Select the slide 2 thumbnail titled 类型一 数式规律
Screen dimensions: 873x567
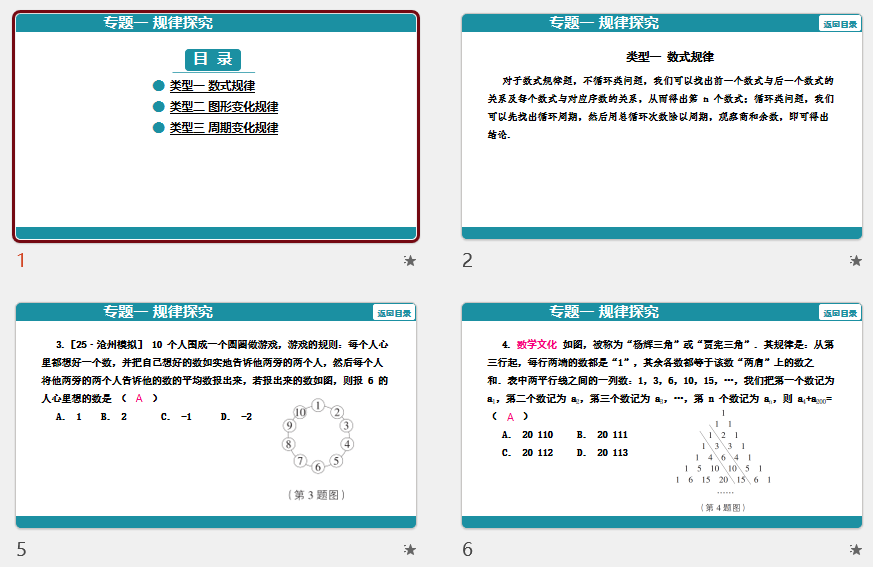pos(661,126)
